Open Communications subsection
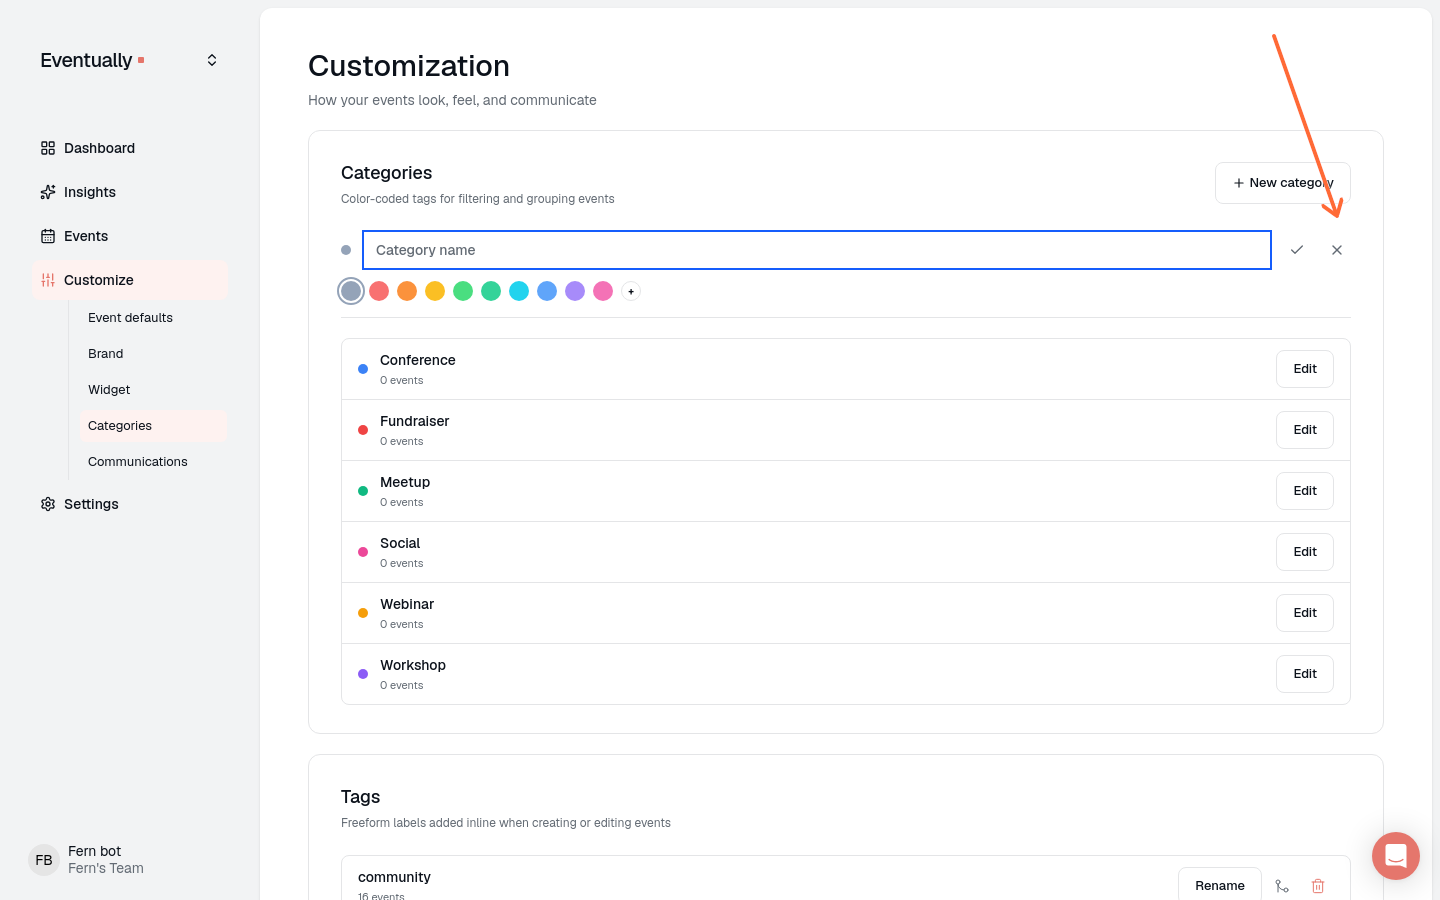The width and height of the screenshot is (1440, 900). click(x=153, y=462)
